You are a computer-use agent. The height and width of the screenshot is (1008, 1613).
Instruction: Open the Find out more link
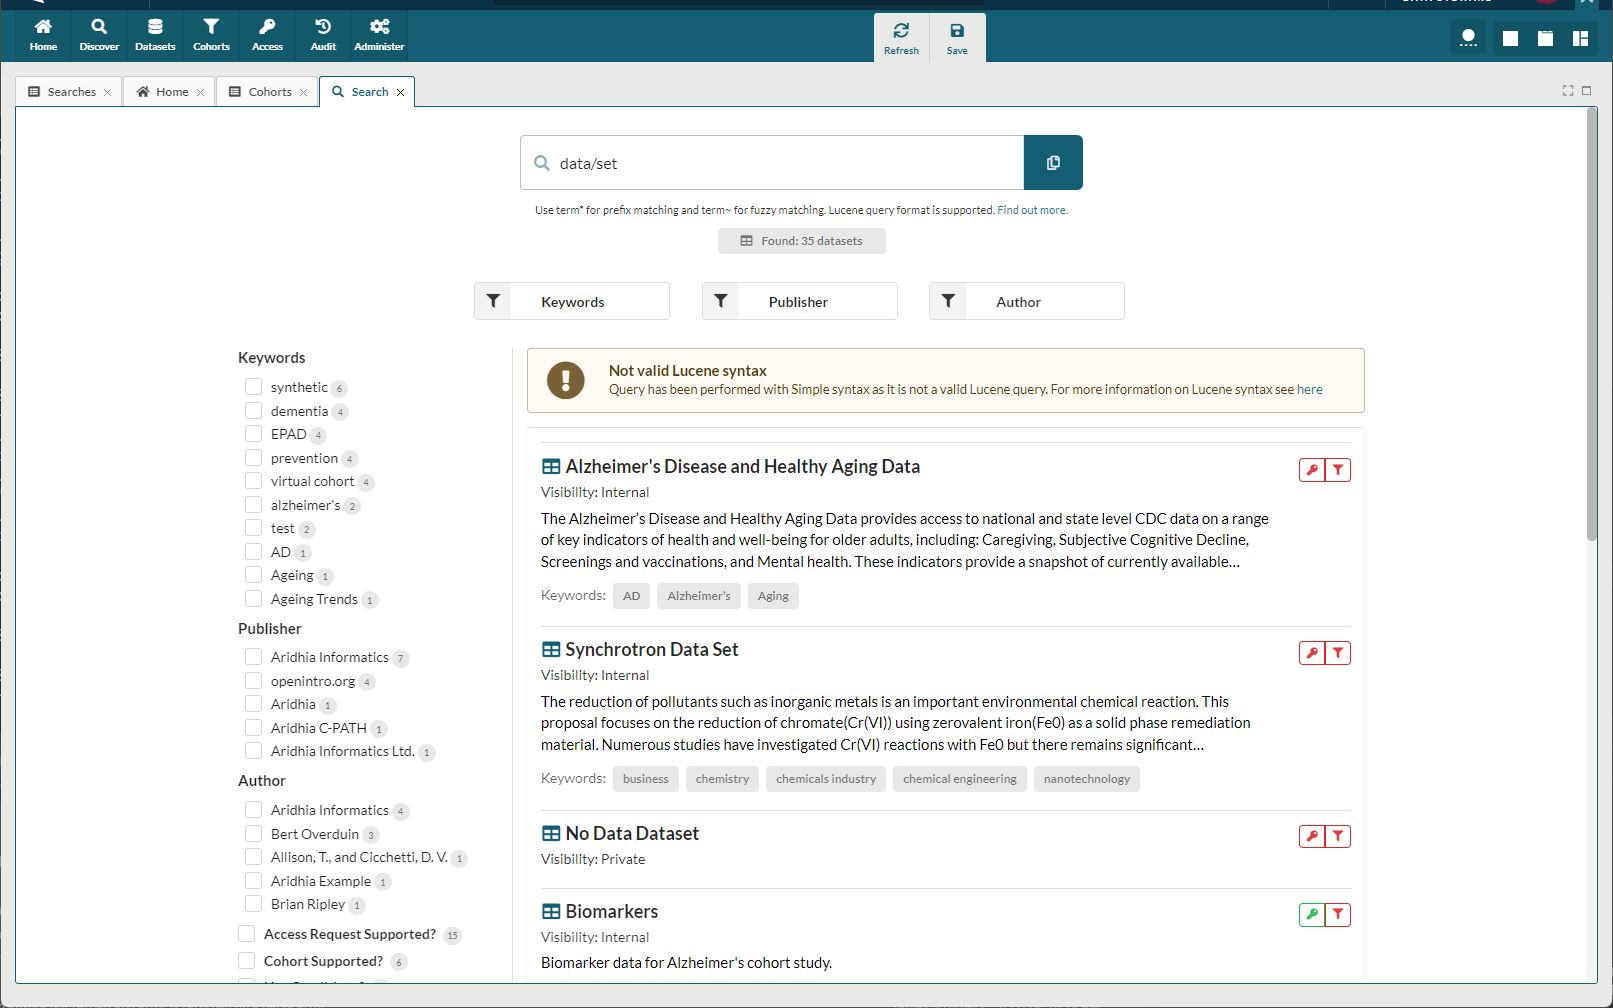[x=1031, y=210]
